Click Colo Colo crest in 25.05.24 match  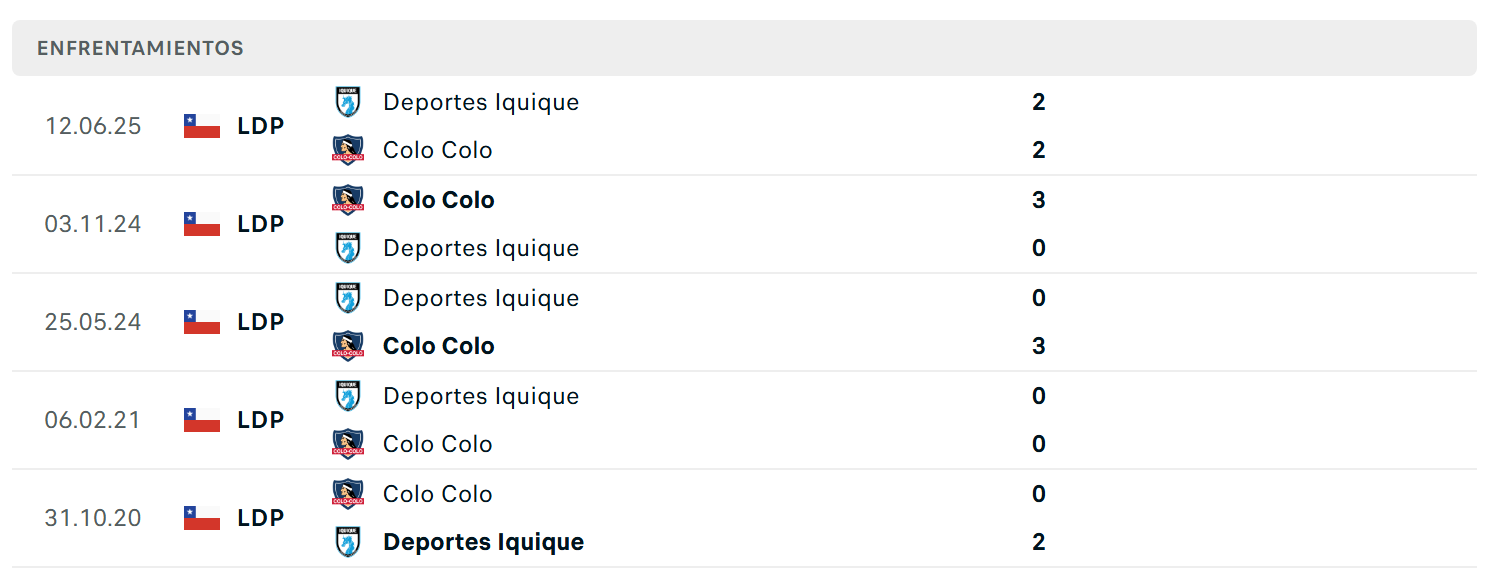[348, 346]
